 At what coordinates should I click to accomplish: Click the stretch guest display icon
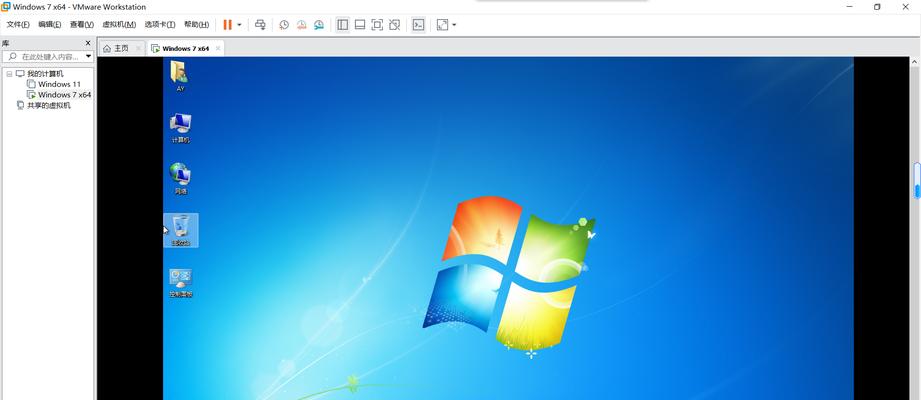click(x=442, y=25)
